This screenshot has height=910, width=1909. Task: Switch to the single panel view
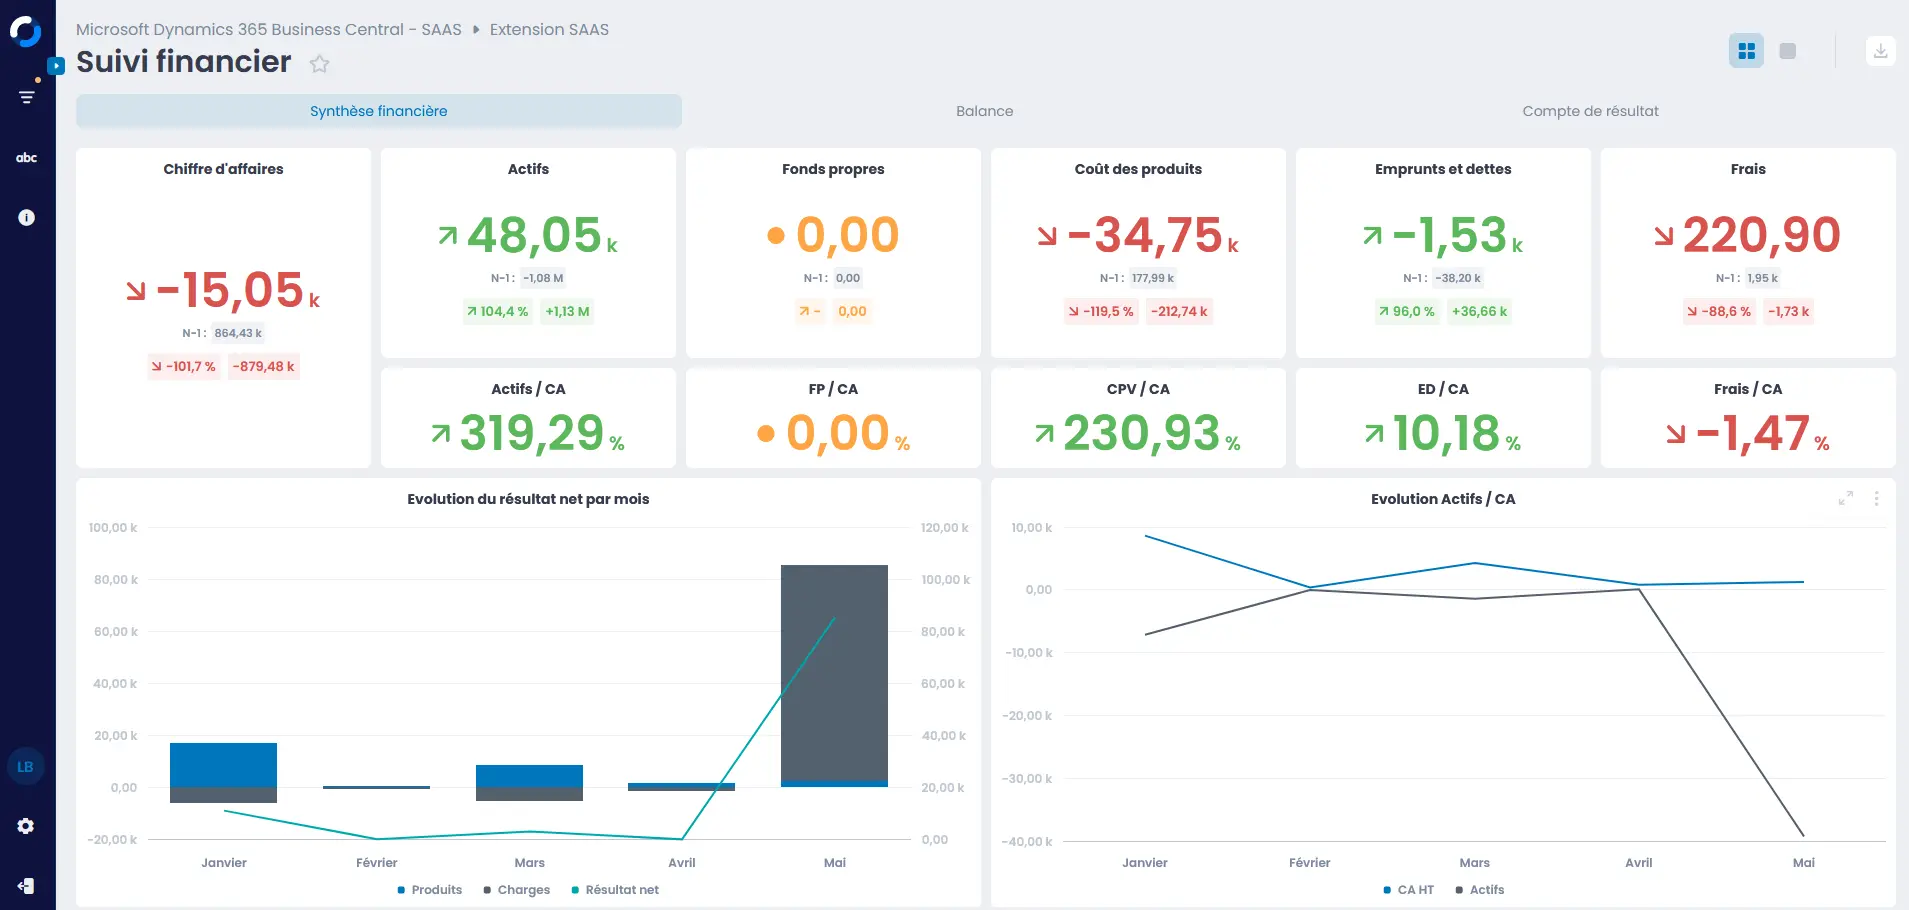[1788, 51]
